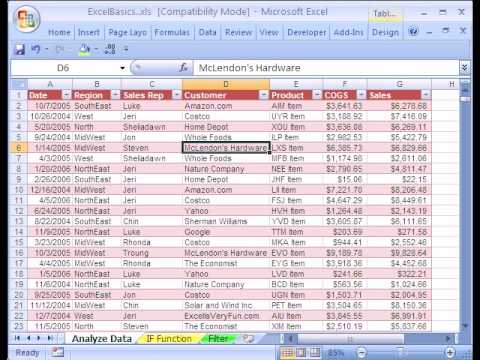The image size is (480, 360).
Task: Click formula bar text McLendon's Hardware
Action: (249, 68)
